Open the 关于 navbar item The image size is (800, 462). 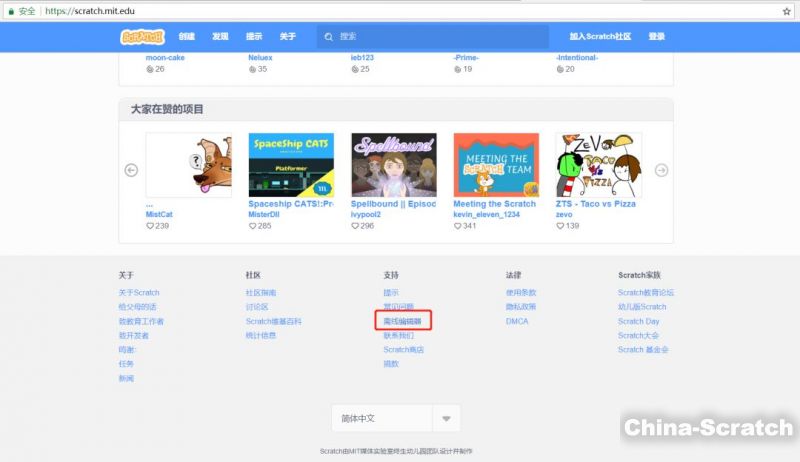[288, 37]
